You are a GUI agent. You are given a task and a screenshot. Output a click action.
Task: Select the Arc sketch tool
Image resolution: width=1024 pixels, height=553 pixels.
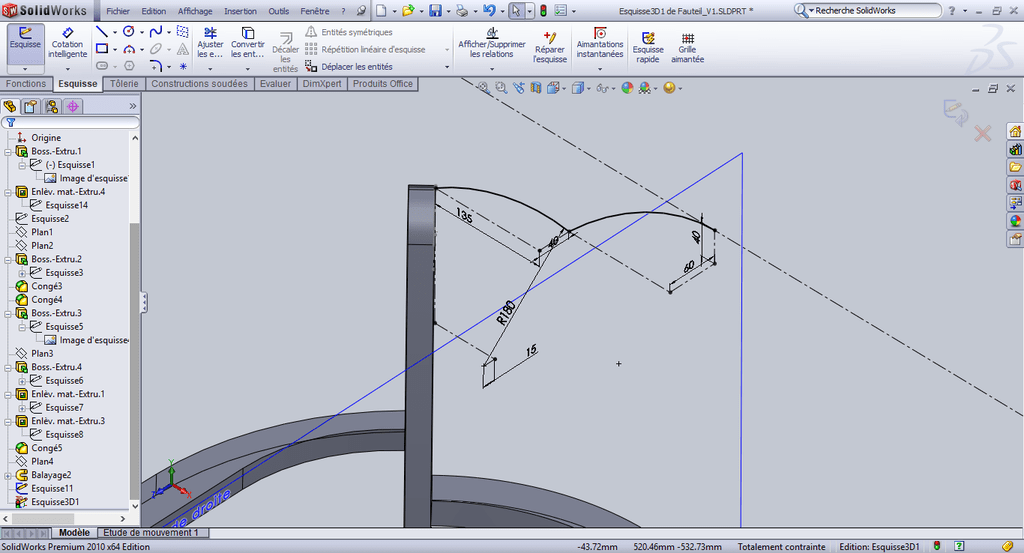click(x=129, y=49)
